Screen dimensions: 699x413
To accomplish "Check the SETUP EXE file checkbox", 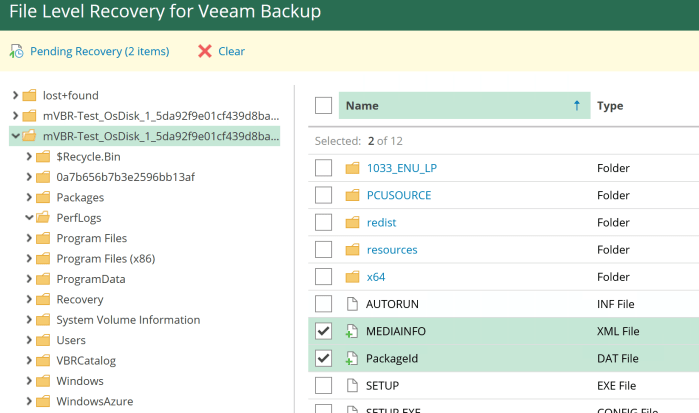I will coord(323,386).
